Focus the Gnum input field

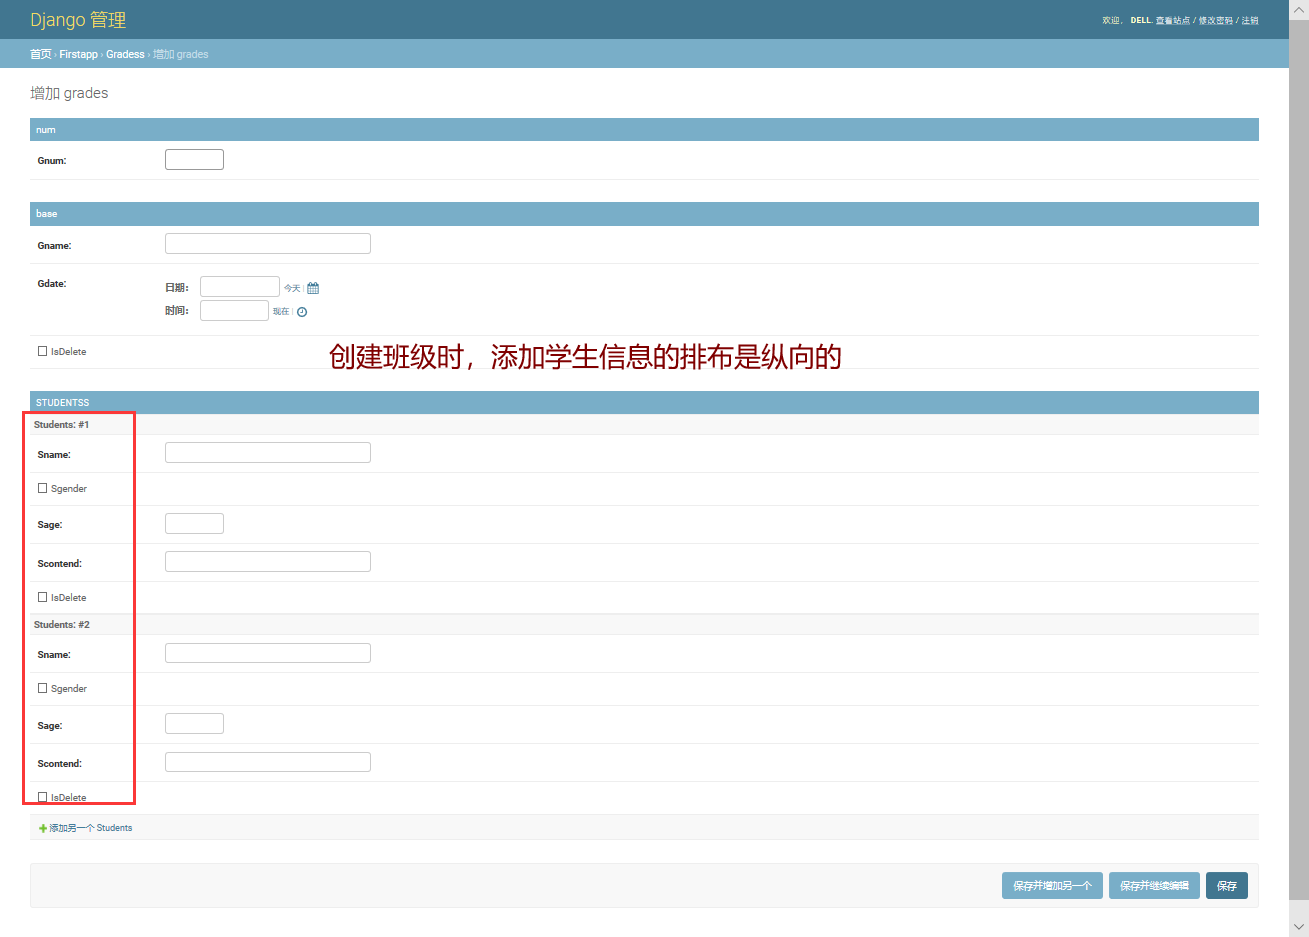pyautogui.click(x=194, y=160)
